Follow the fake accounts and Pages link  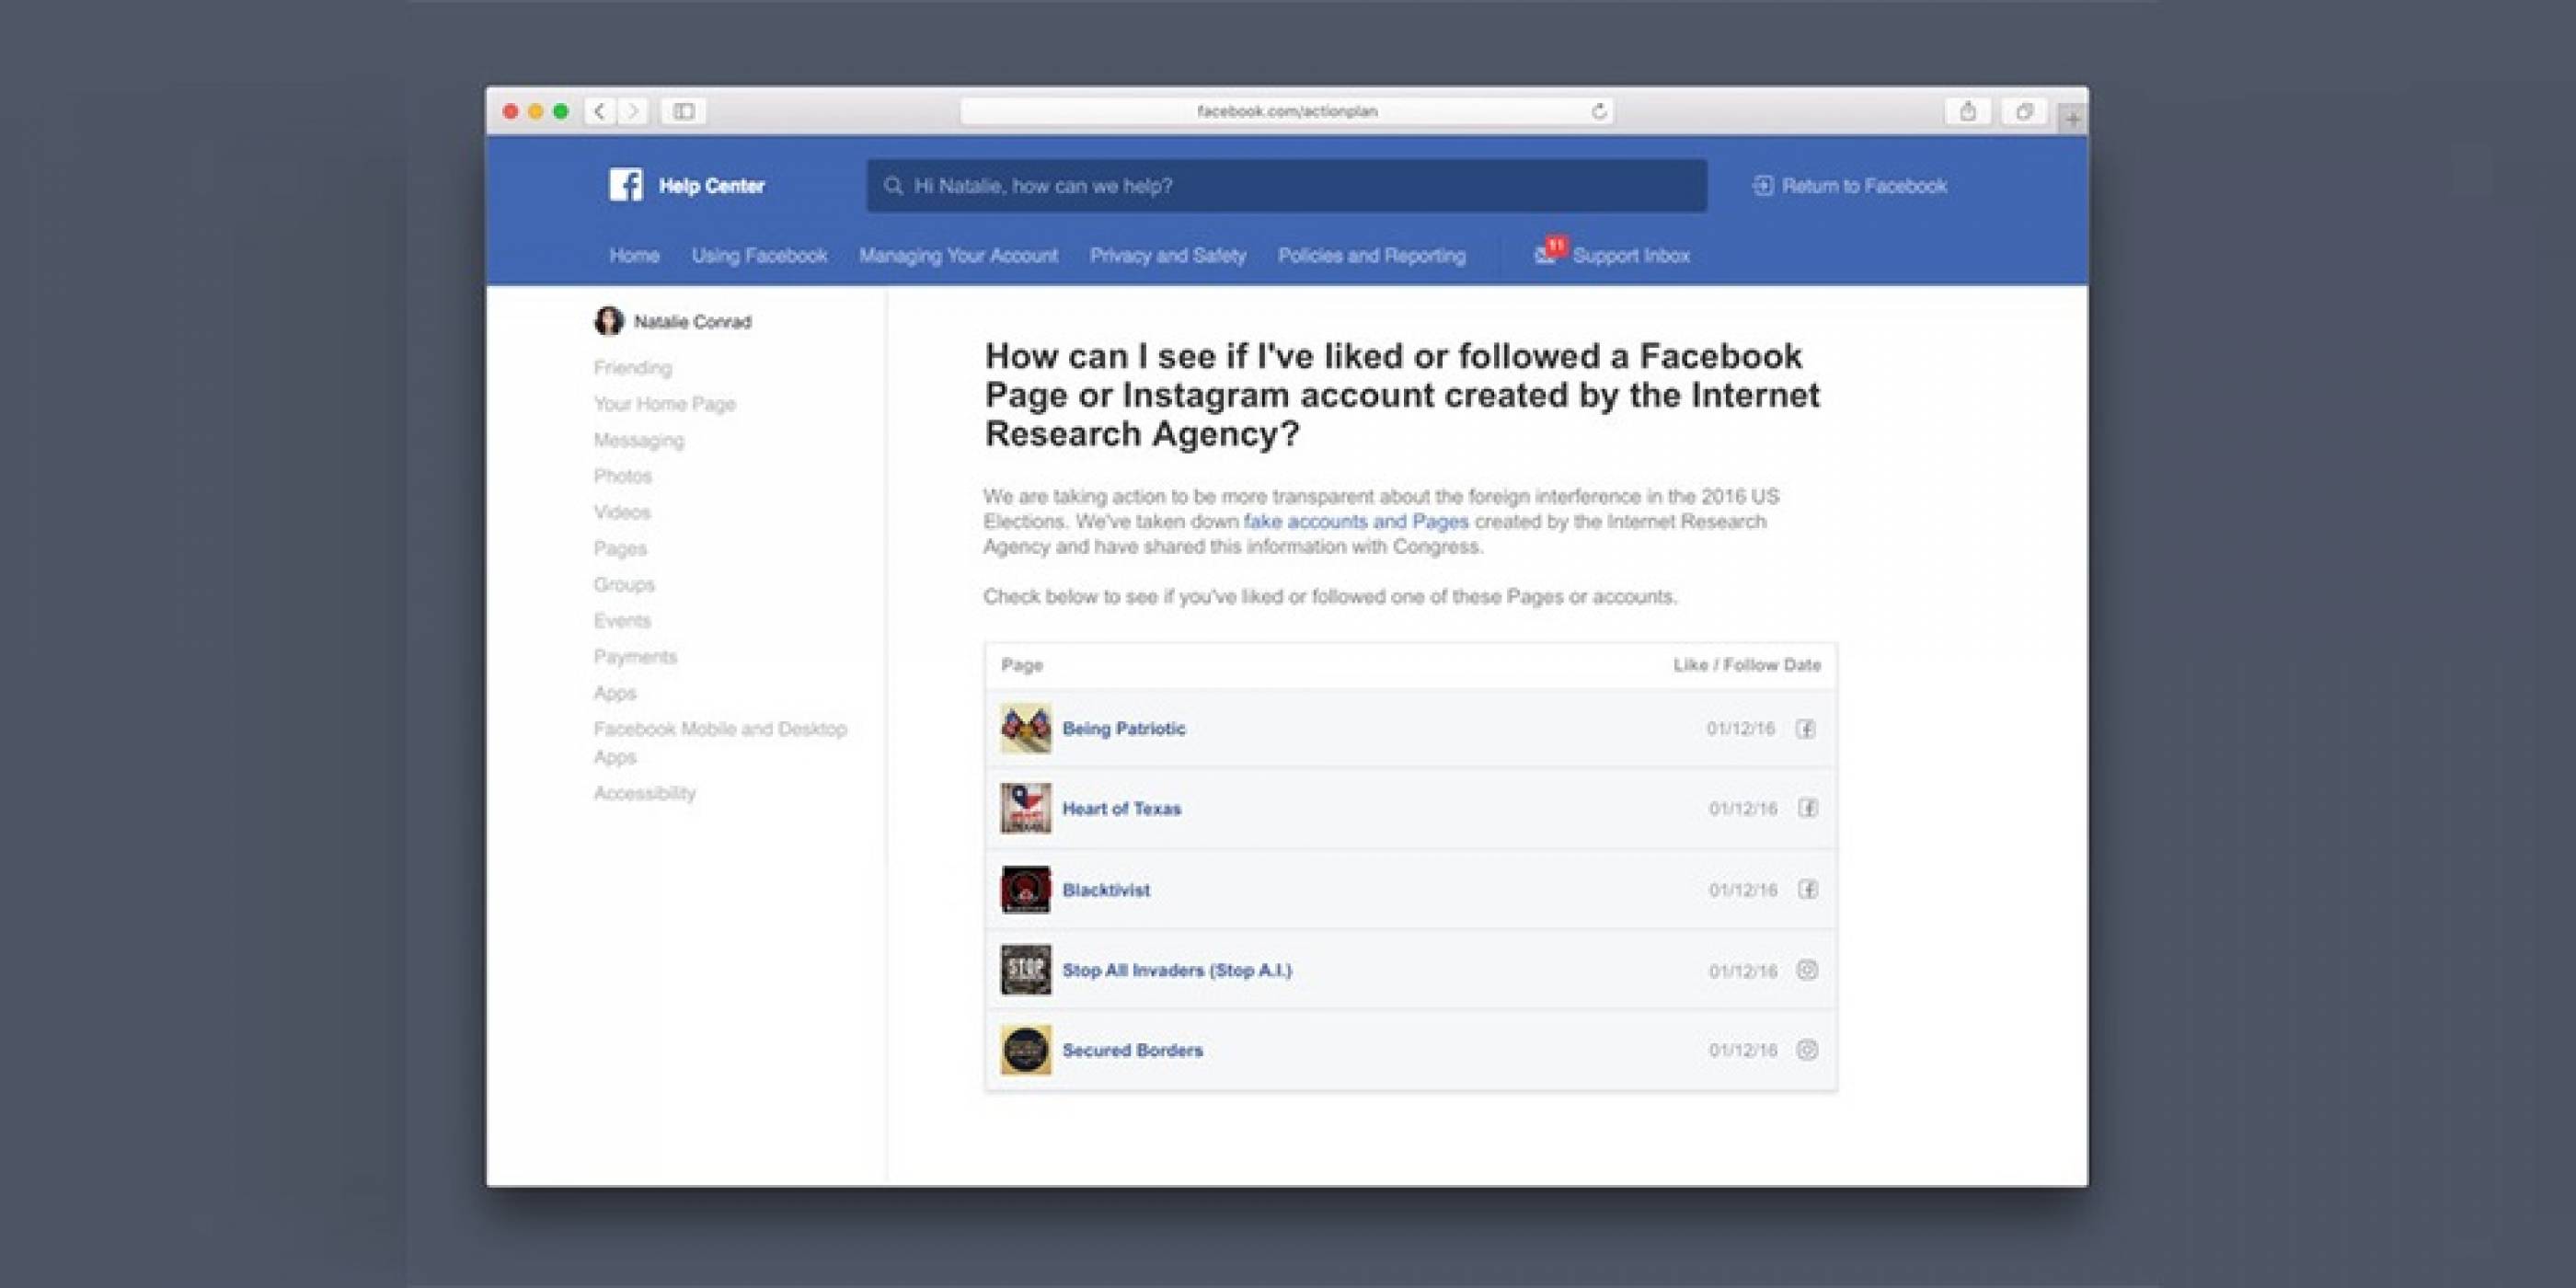pyautogui.click(x=1356, y=521)
